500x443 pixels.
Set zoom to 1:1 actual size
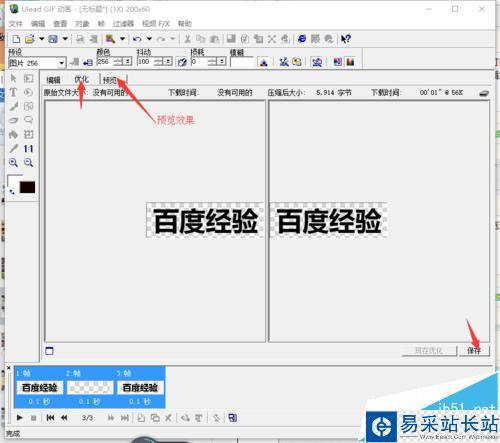coord(28,149)
